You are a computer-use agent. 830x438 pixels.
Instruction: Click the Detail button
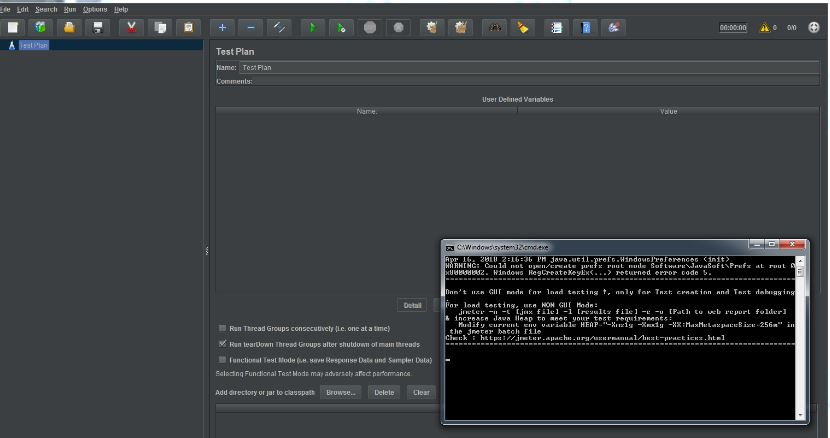click(412, 305)
